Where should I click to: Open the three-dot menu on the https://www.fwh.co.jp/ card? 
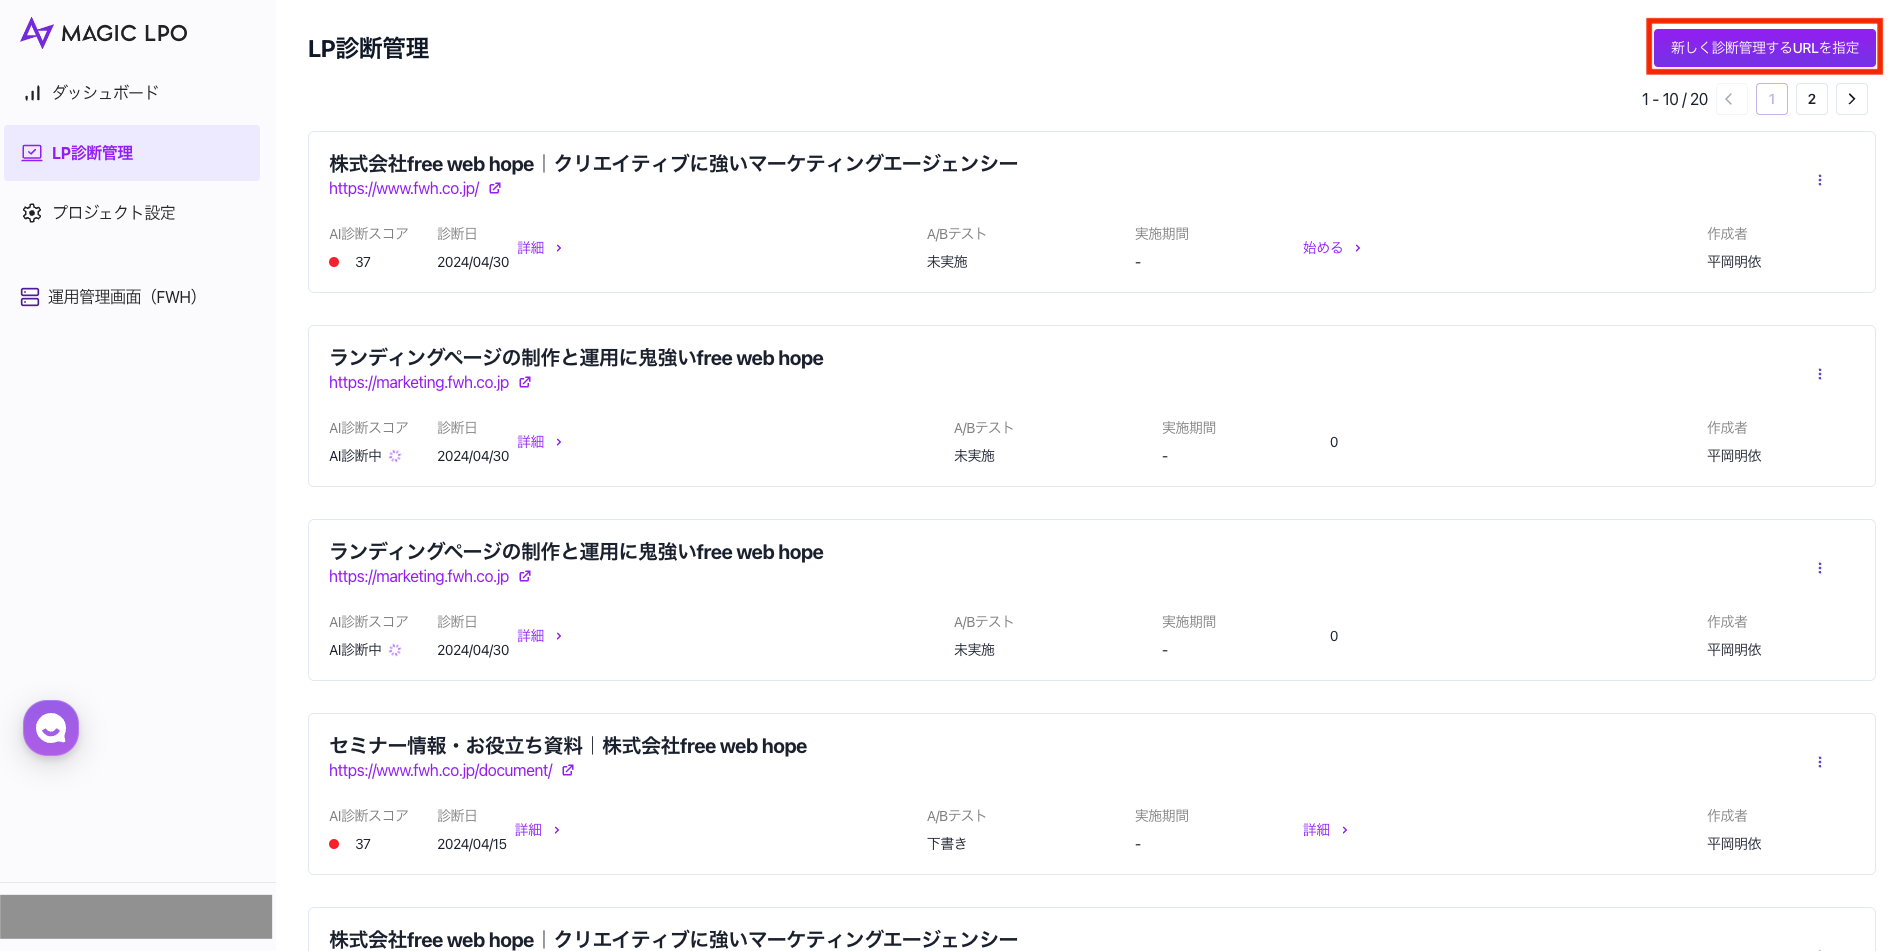pyautogui.click(x=1820, y=180)
